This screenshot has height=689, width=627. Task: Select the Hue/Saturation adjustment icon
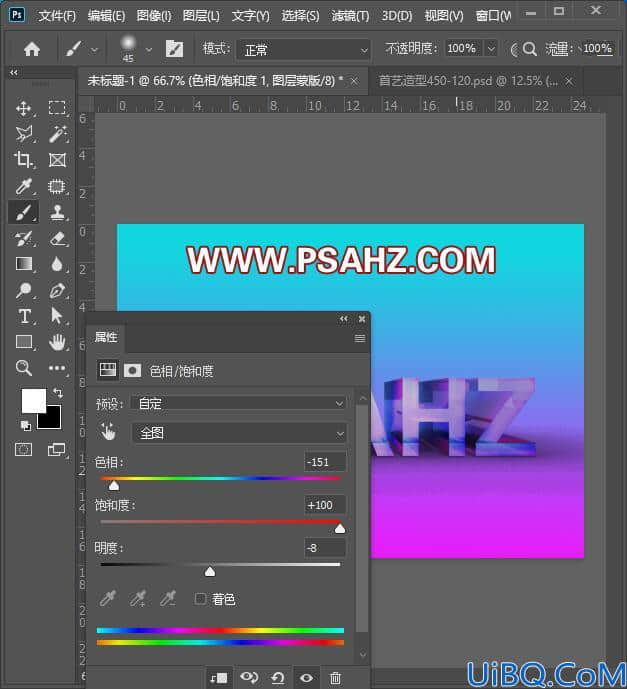pyautogui.click(x=108, y=370)
